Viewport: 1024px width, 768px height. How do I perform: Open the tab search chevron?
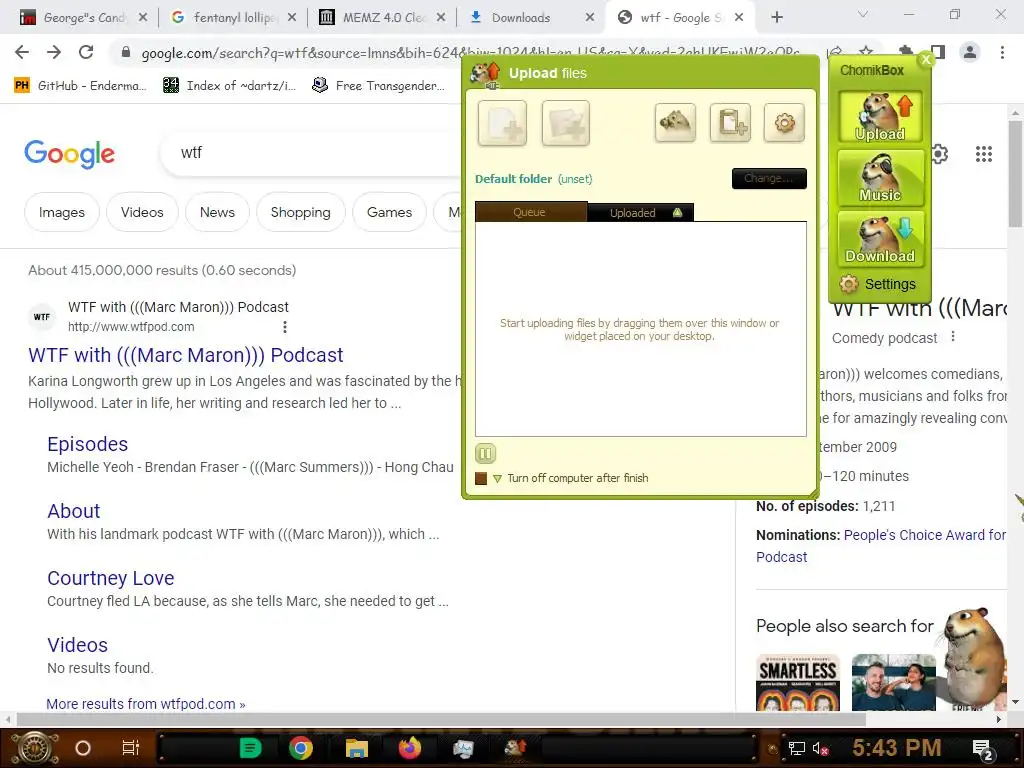863,14
